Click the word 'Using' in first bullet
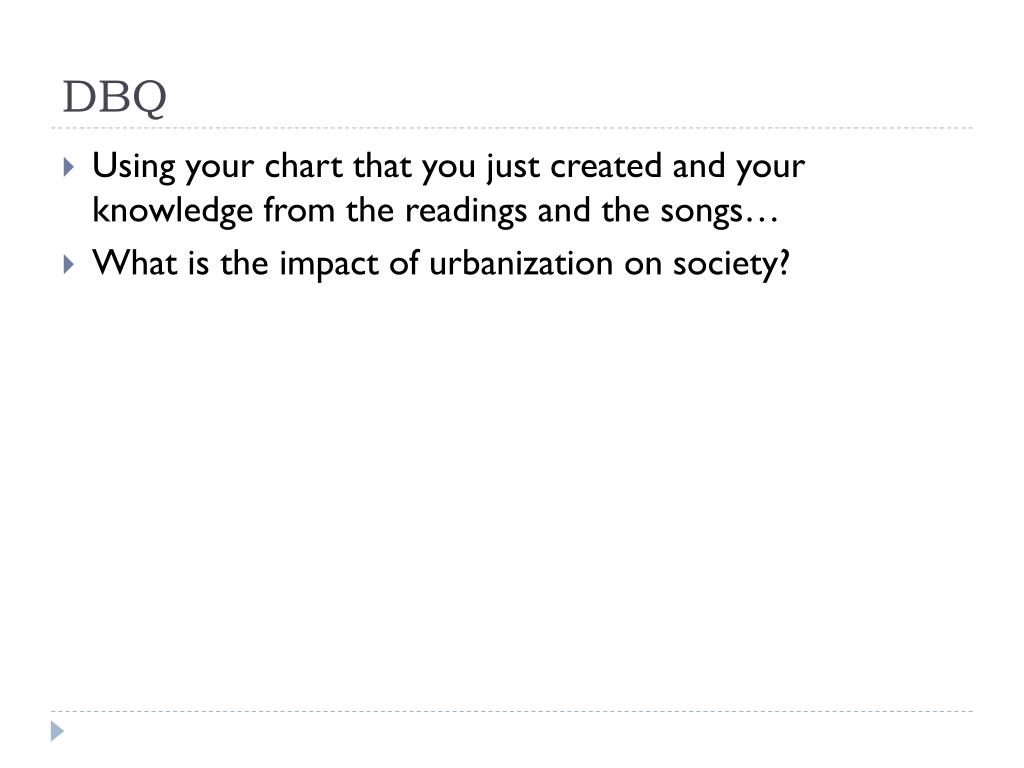This screenshot has width=1024, height=768. tap(134, 167)
